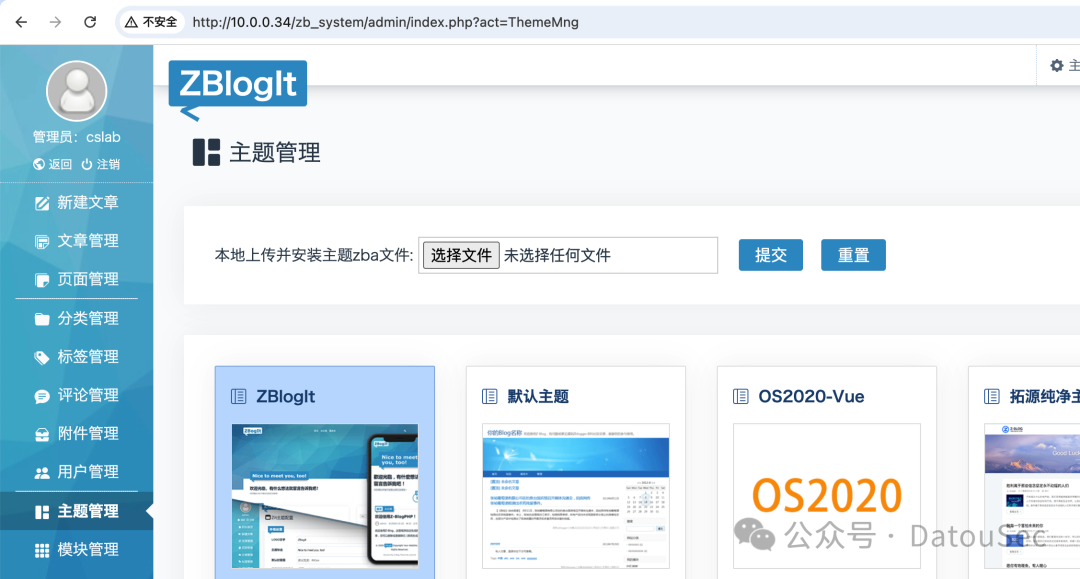Click the 不安全 security warning indicator

151,22
